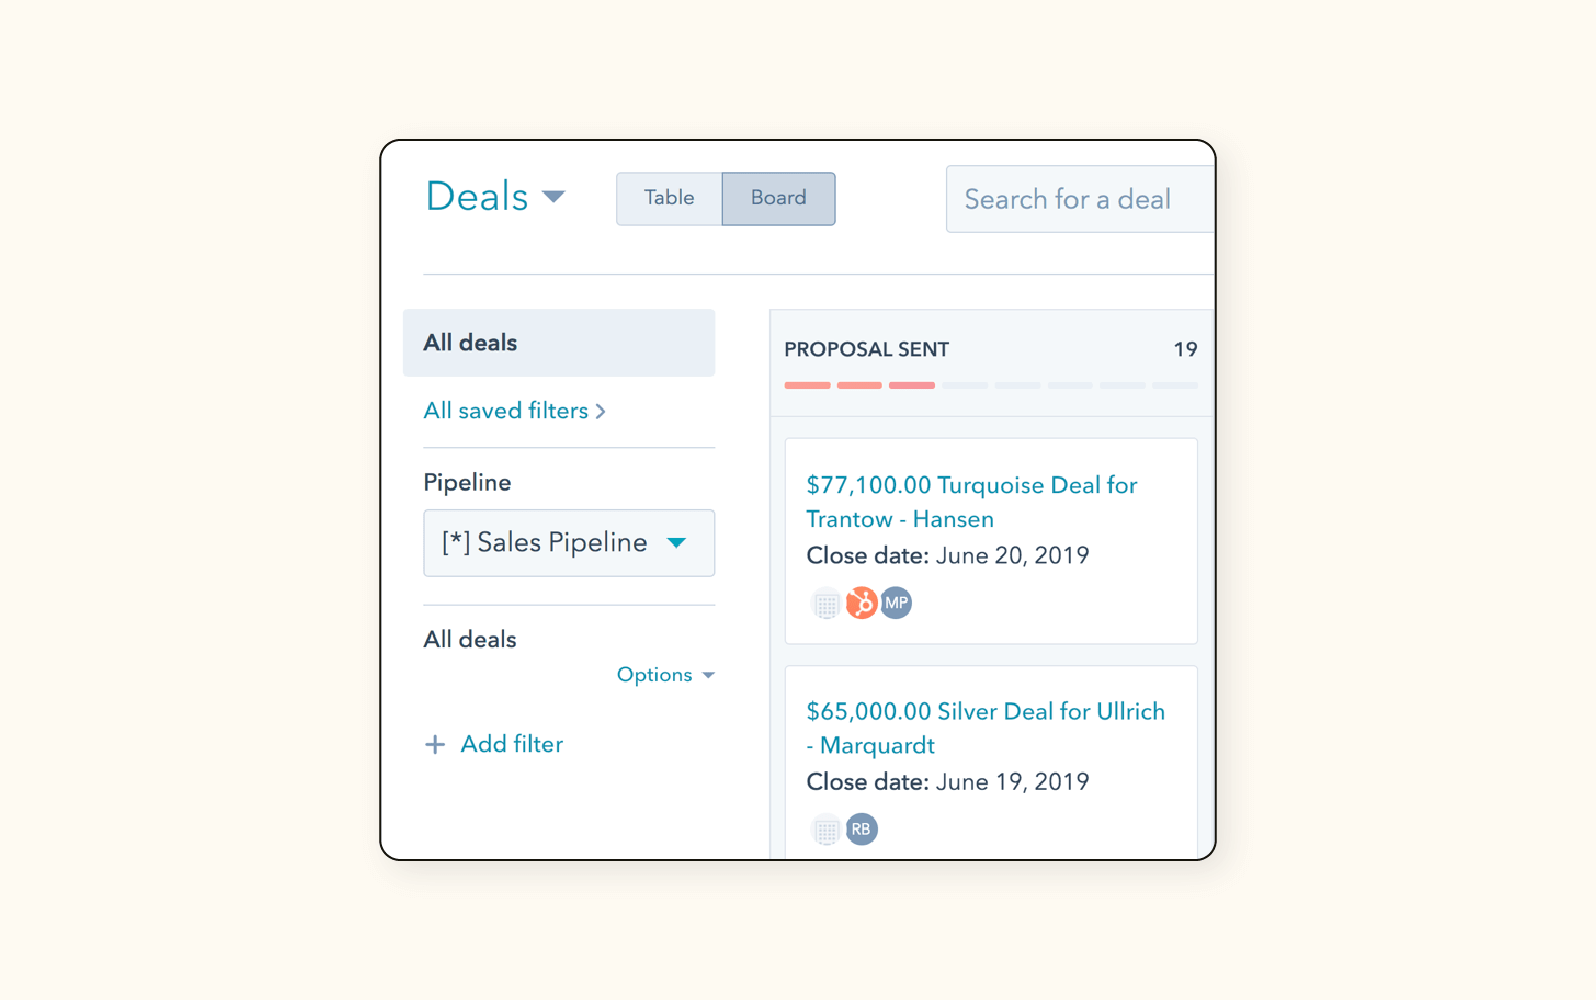Viewport: 1596px width, 1000px height.
Task: Click the company placeholder icon on the Turquoise Deal card
Action: (825, 602)
